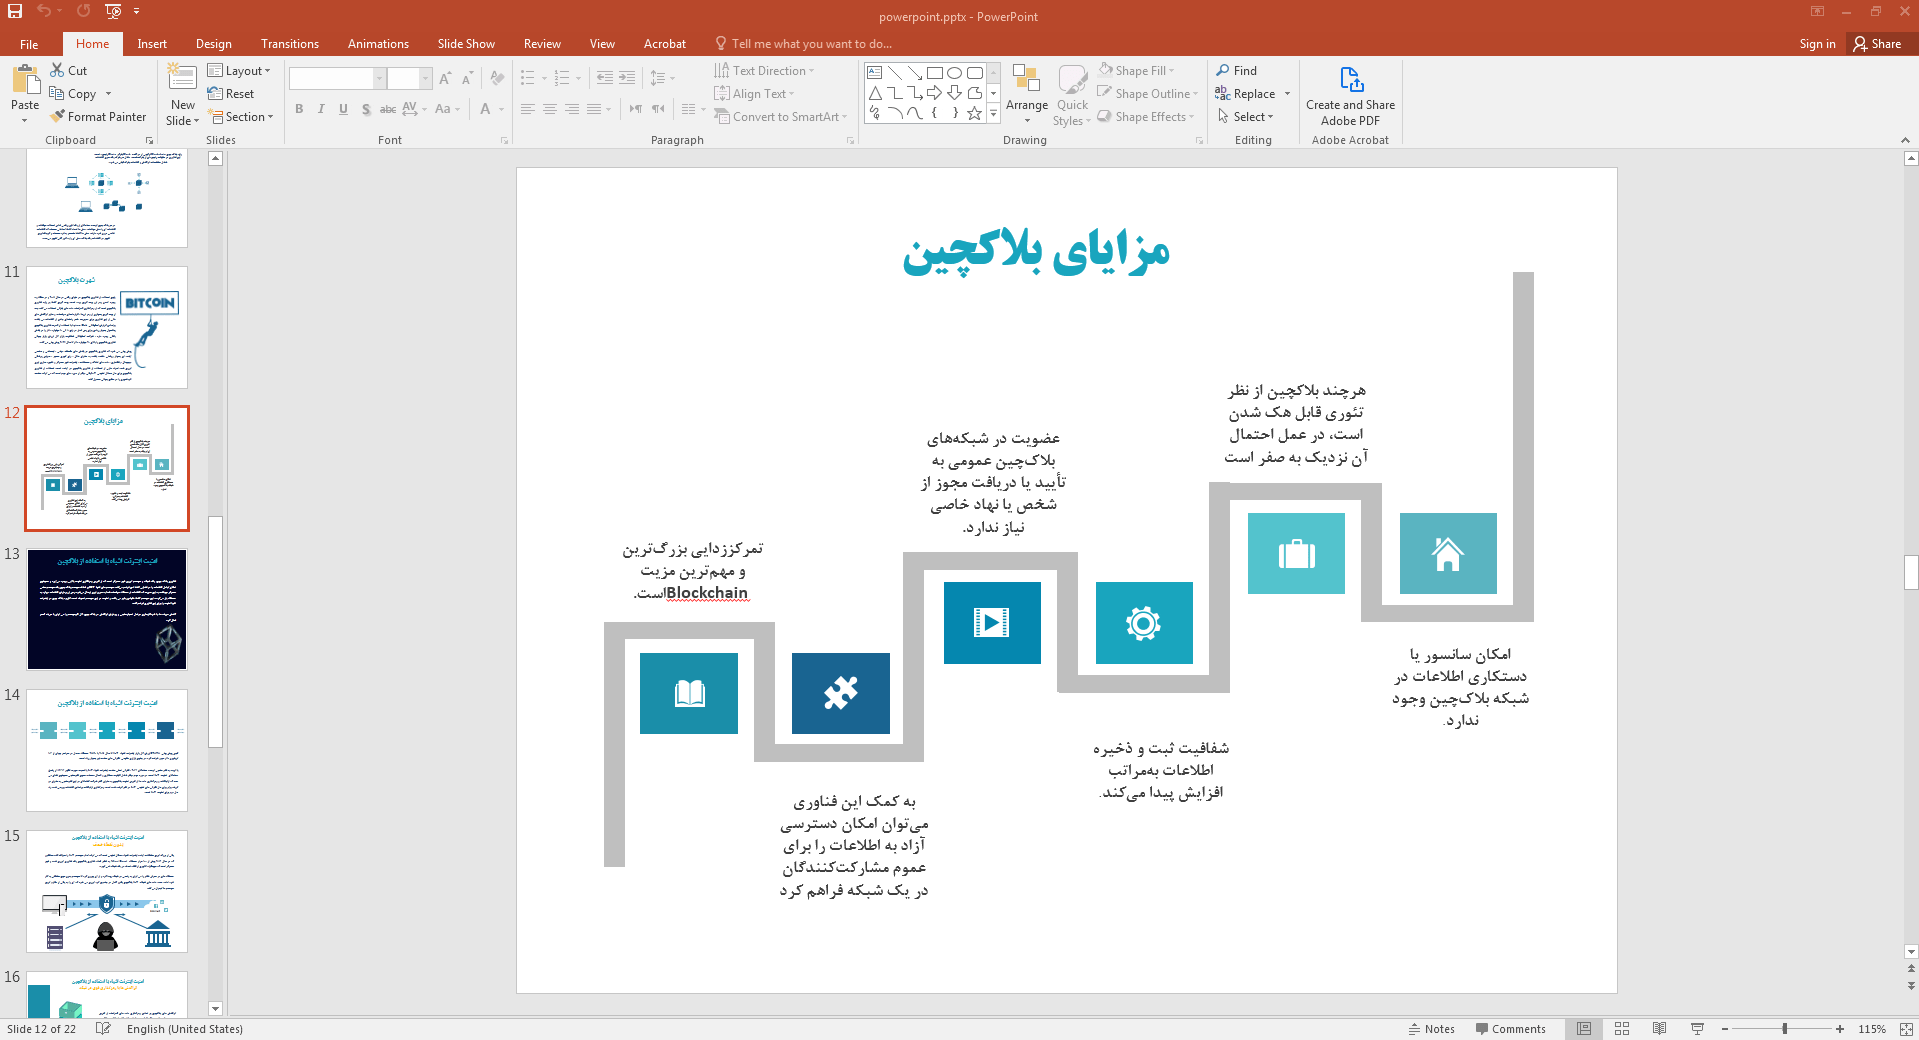This screenshot has width=1919, height=1040.
Task: Toggle Bold text formatting
Action: click(299, 109)
